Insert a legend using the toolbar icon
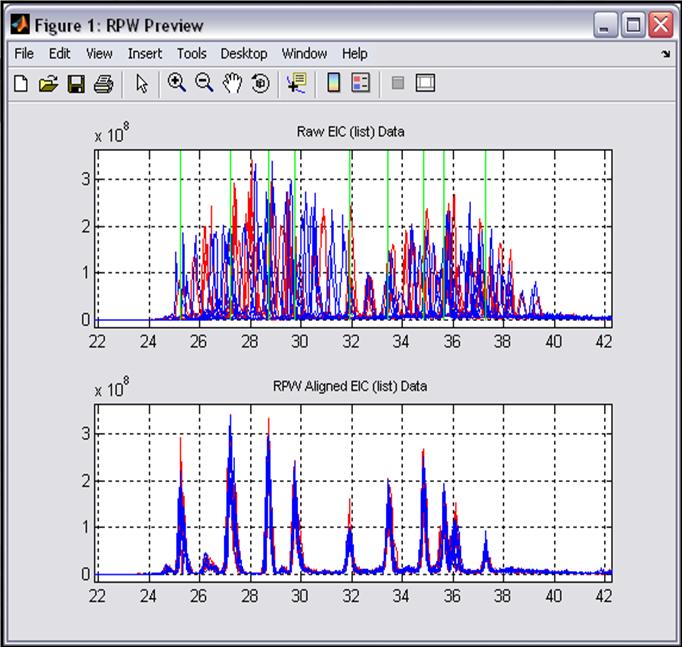 [x=360, y=85]
